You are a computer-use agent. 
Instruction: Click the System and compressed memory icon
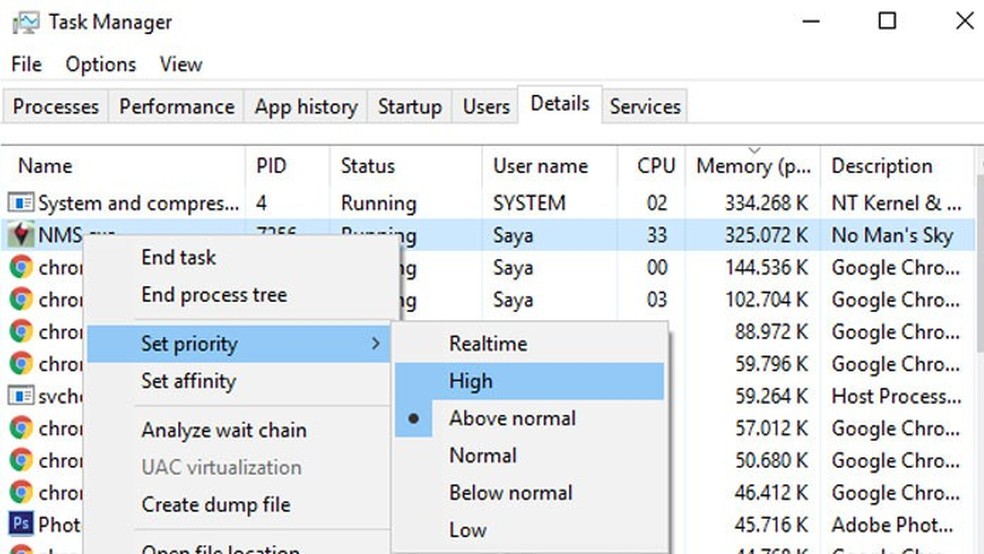pos(21,203)
